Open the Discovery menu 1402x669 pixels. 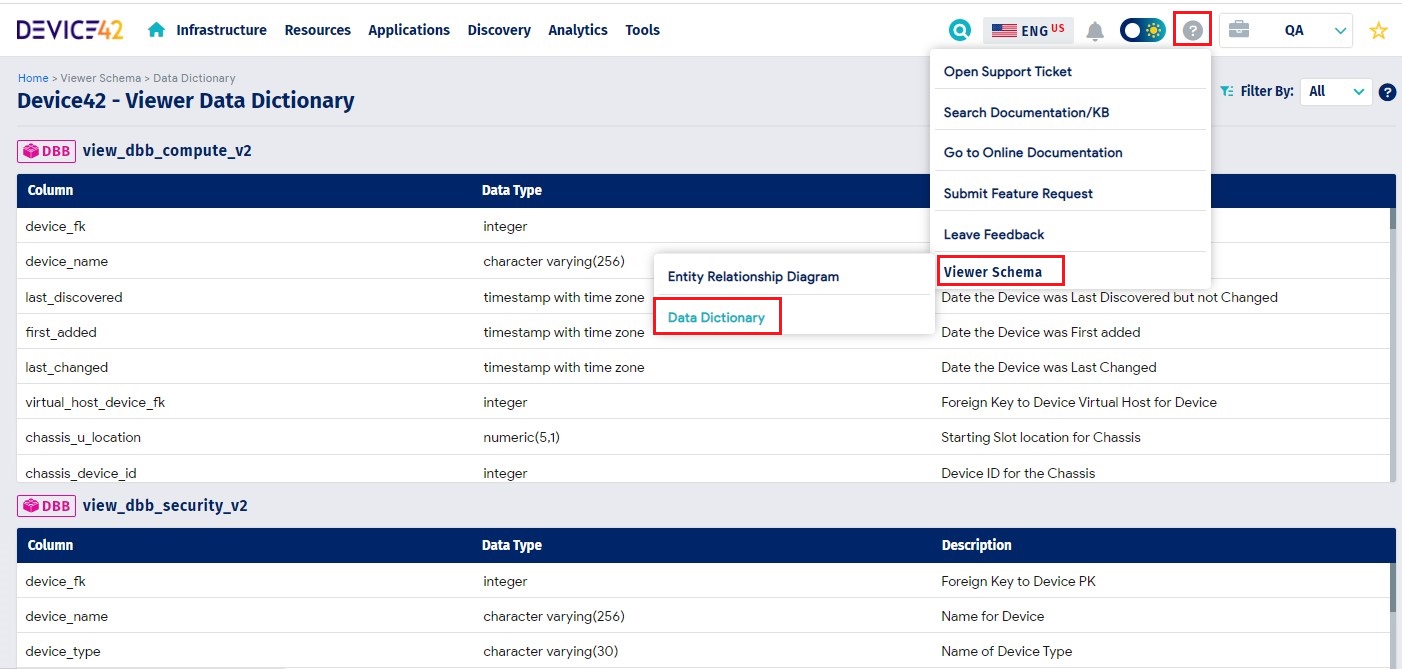click(499, 30)
